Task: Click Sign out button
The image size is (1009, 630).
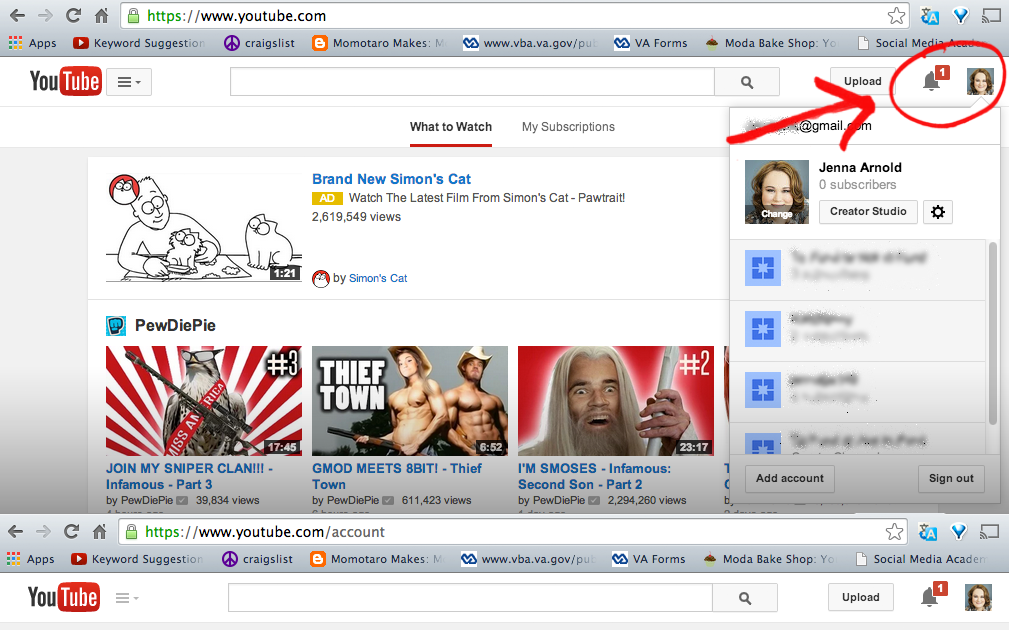Action: [951, 479]
